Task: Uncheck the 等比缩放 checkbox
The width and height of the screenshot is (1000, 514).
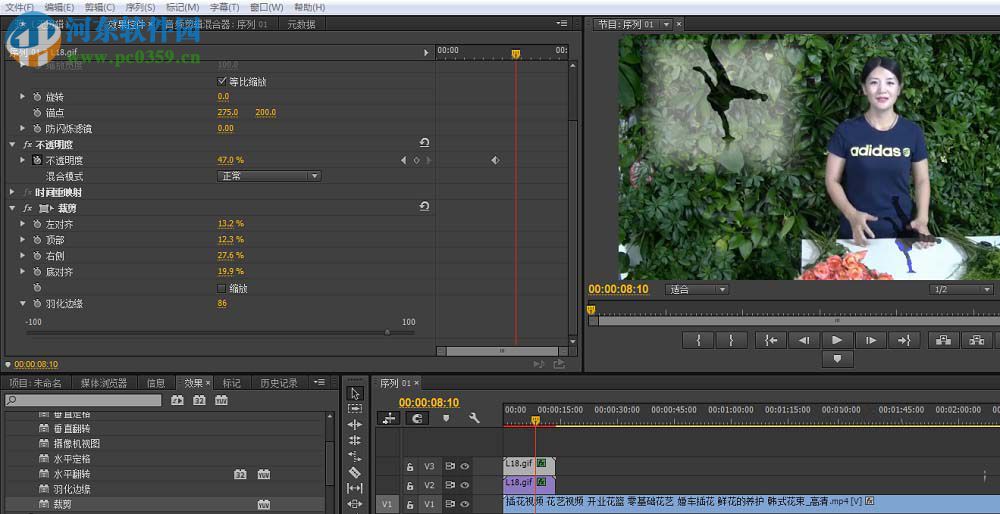Action: pyautogui.click(x=222, y=81)
